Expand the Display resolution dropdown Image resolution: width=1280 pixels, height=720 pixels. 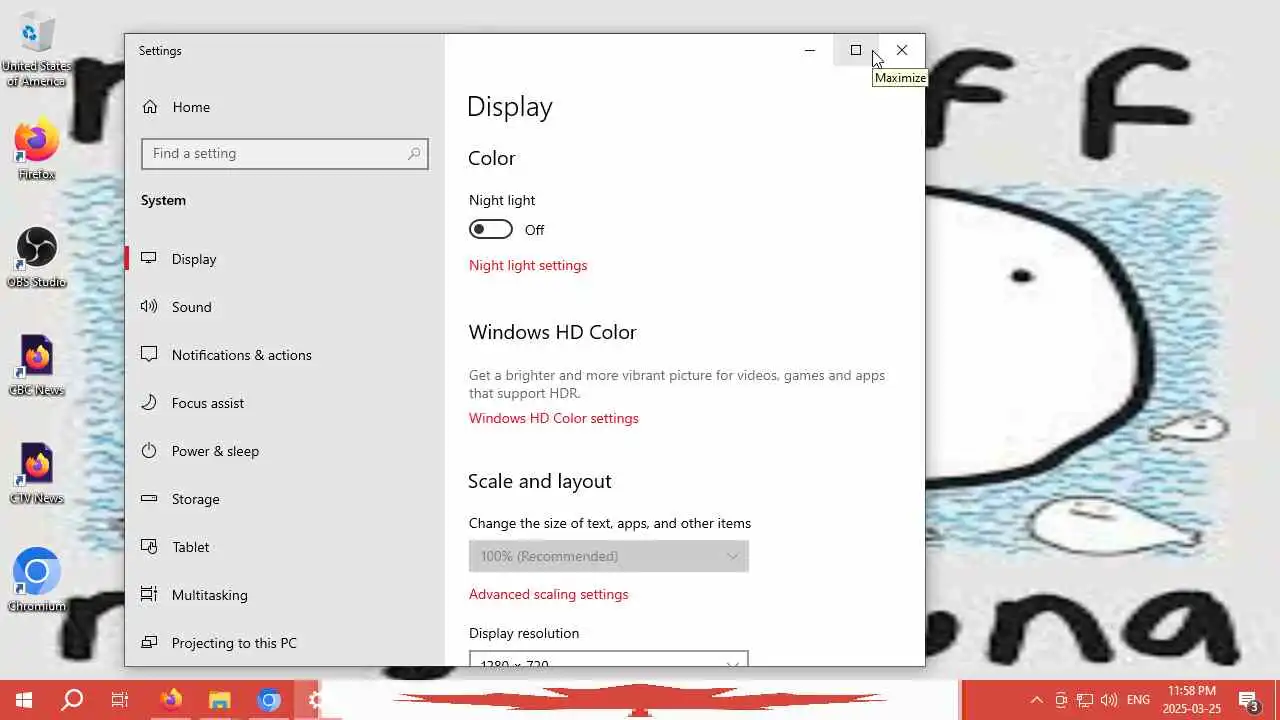[x=608, y=659]
